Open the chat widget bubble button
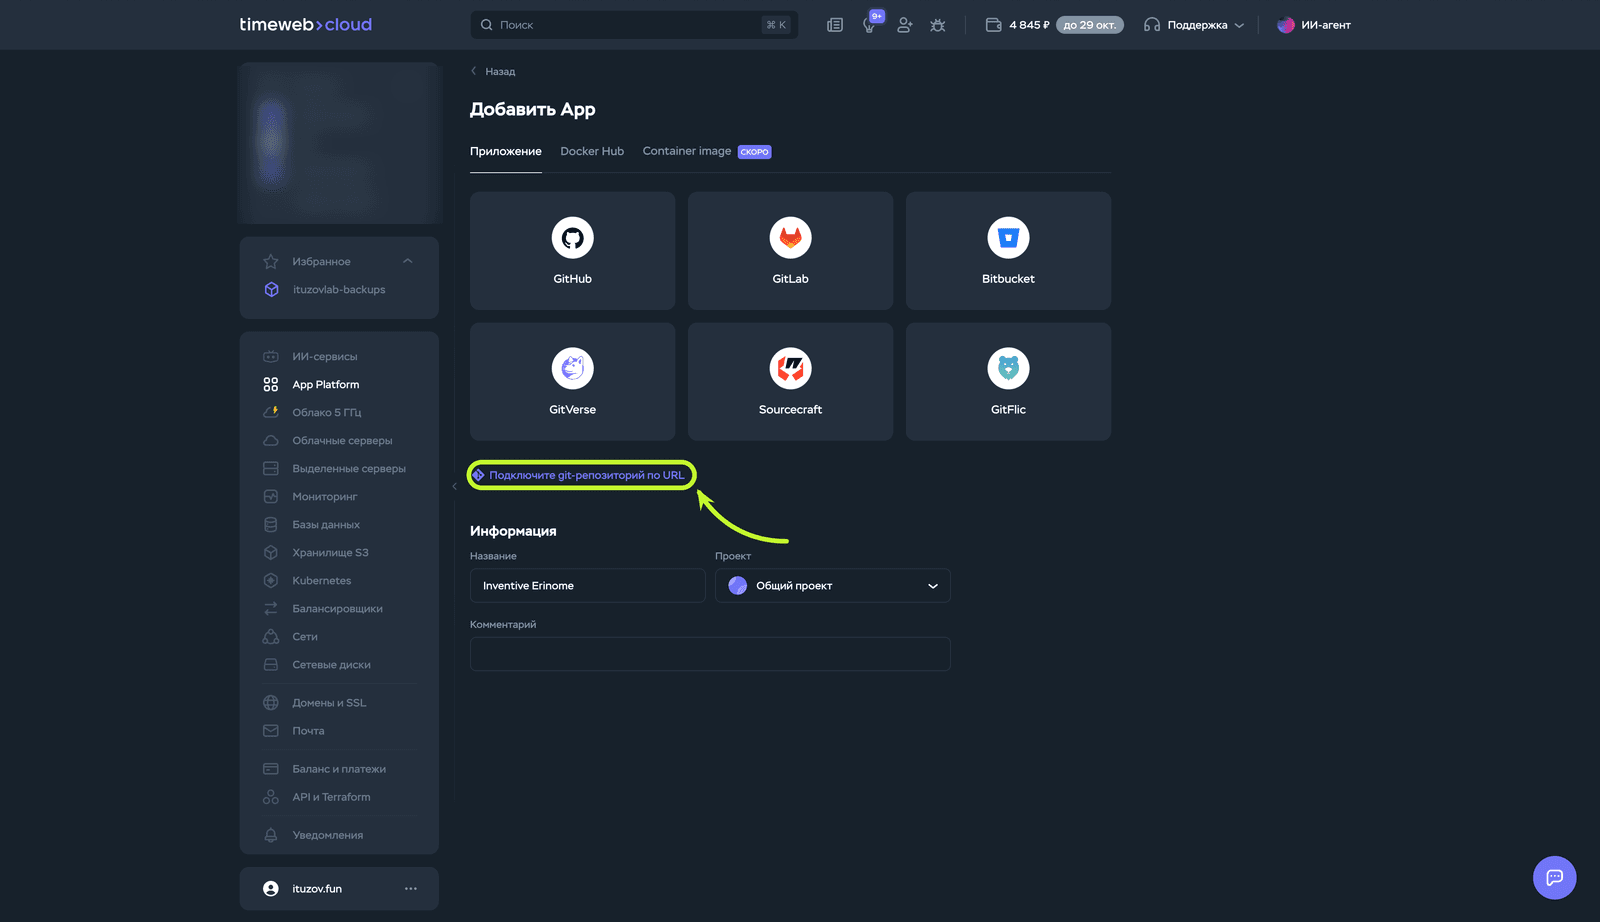Viewport: 1600px width, 922px height. point(1555,878)
